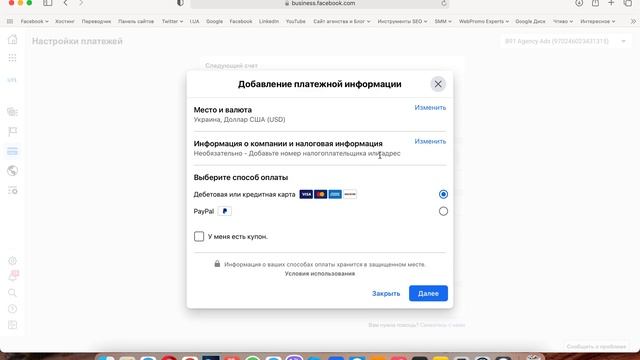Open the 'Хостинг' bookmark
This screenshot has height=360, width=640.
64,21
